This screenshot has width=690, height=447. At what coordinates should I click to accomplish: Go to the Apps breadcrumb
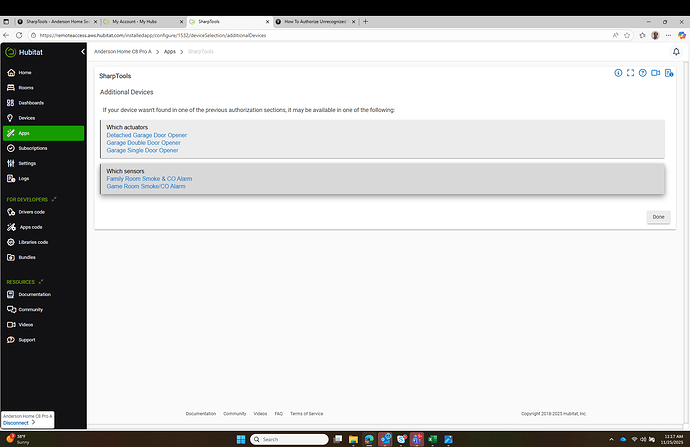[170, 51]
